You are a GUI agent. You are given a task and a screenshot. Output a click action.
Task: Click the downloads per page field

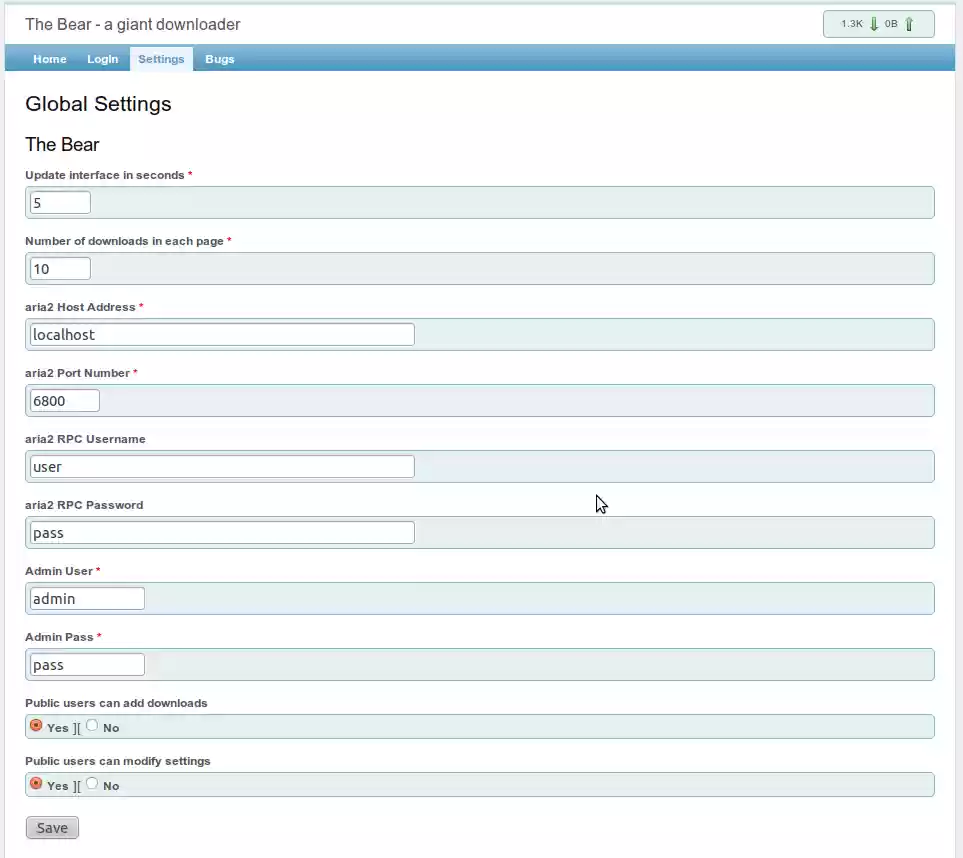pyautogui.click(x=59, y=268)
